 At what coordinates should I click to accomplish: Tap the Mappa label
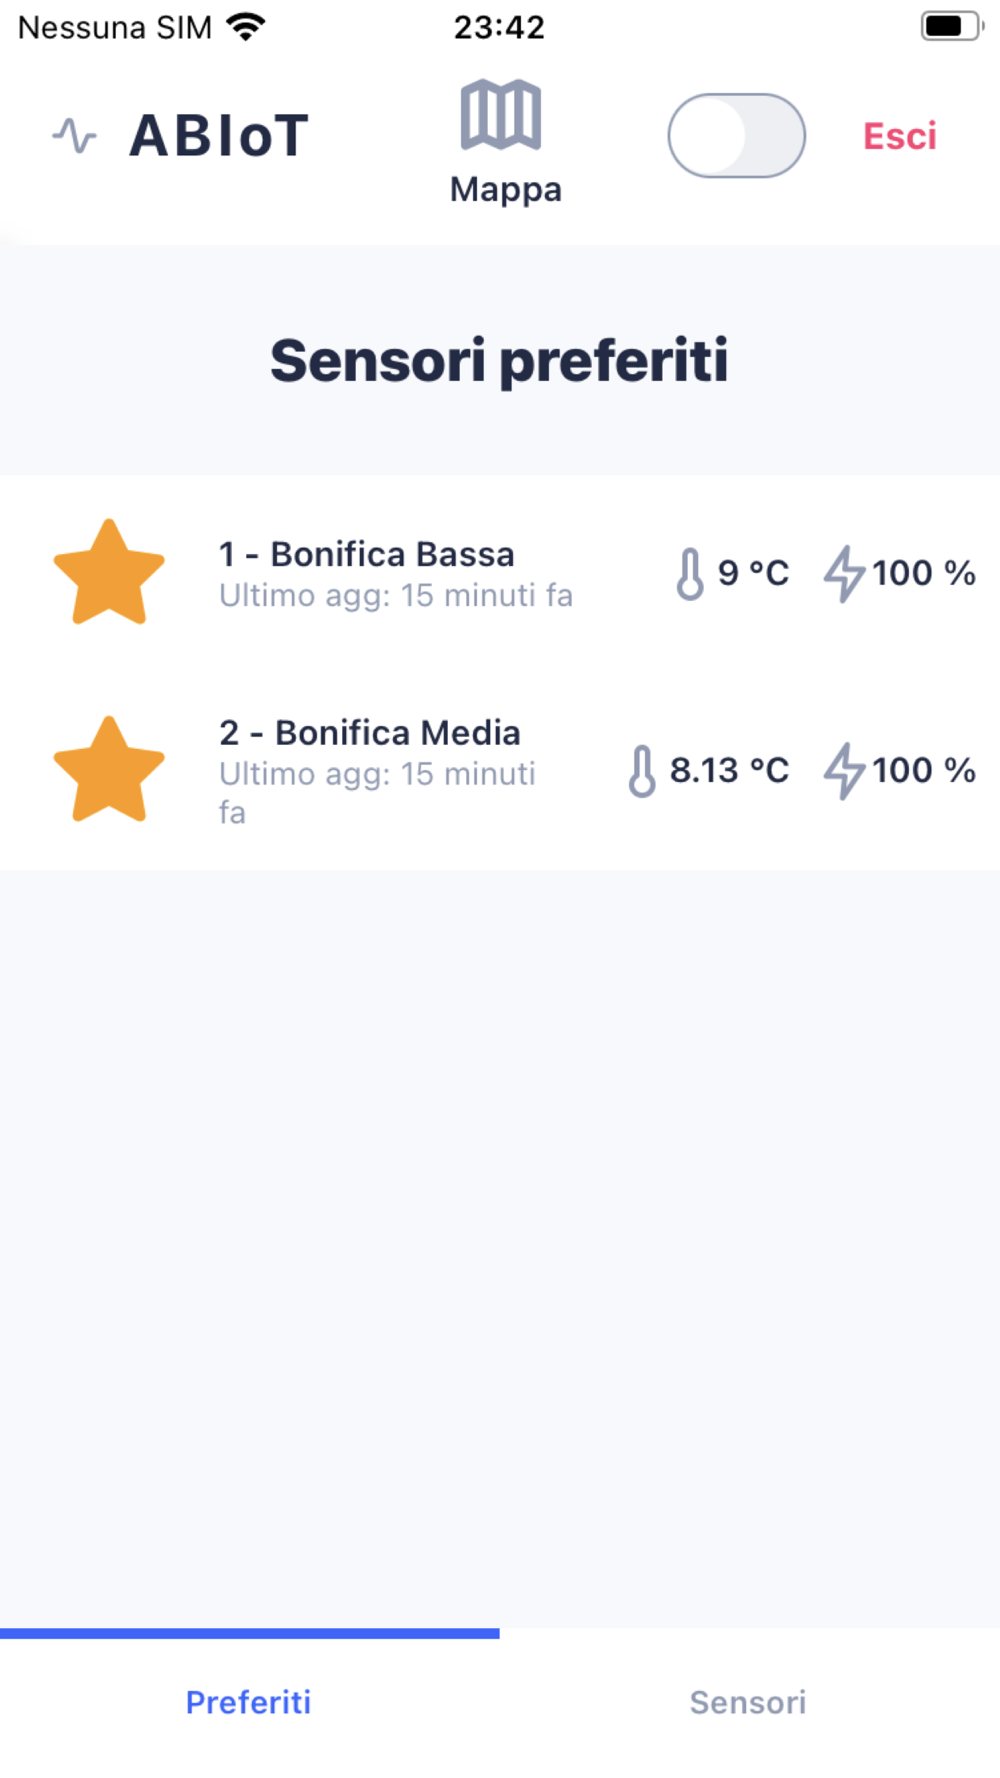pyautogui.click(x=506, y=189)
